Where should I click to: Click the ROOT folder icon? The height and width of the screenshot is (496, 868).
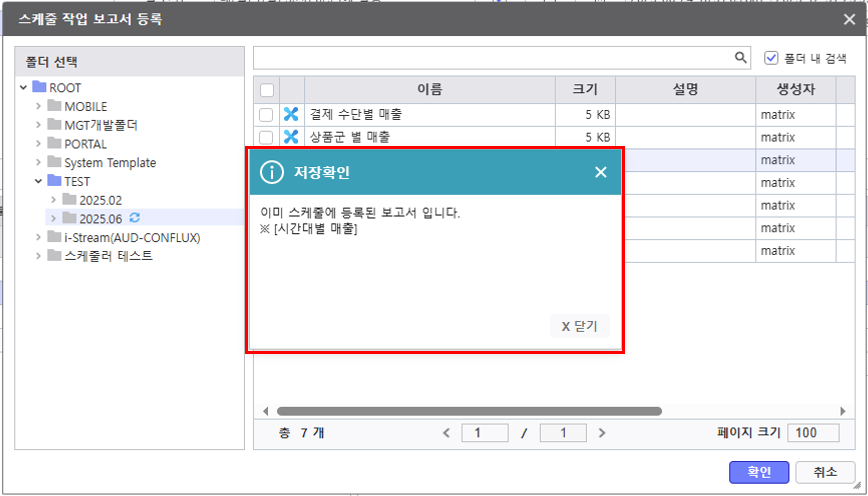click(39, 87)
